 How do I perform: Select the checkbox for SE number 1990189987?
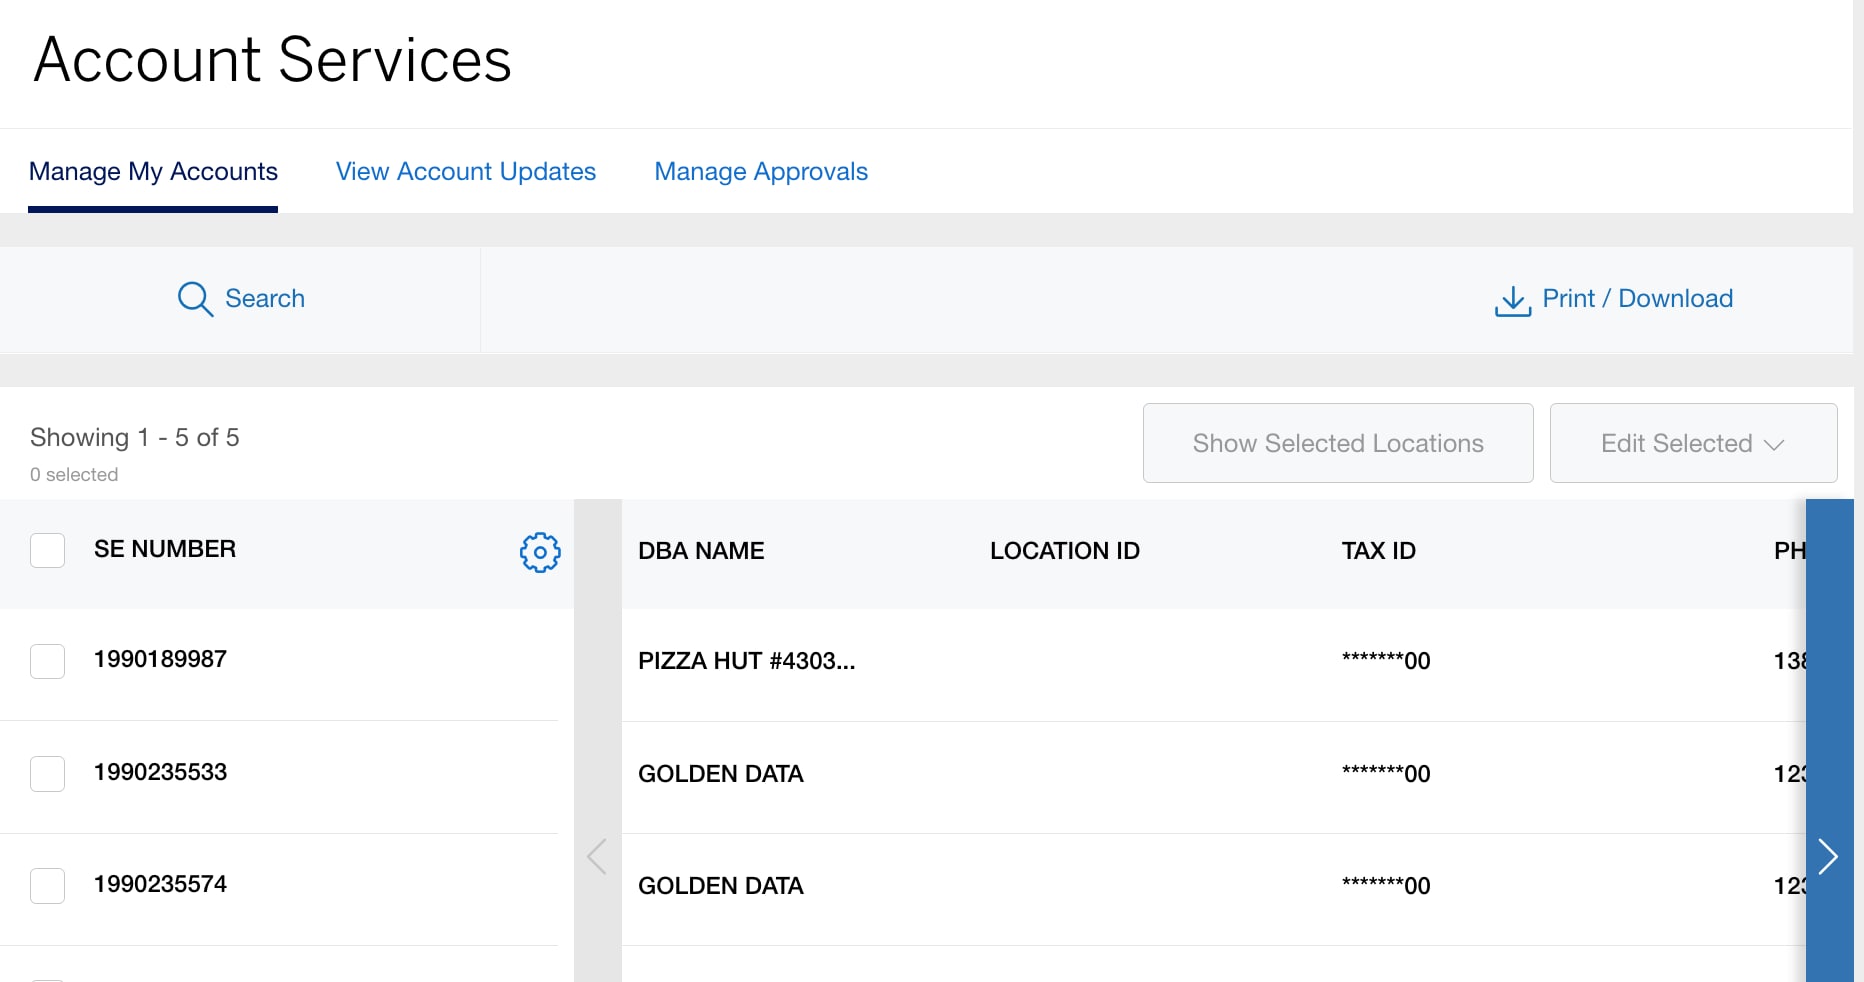[x=47, y=662]
